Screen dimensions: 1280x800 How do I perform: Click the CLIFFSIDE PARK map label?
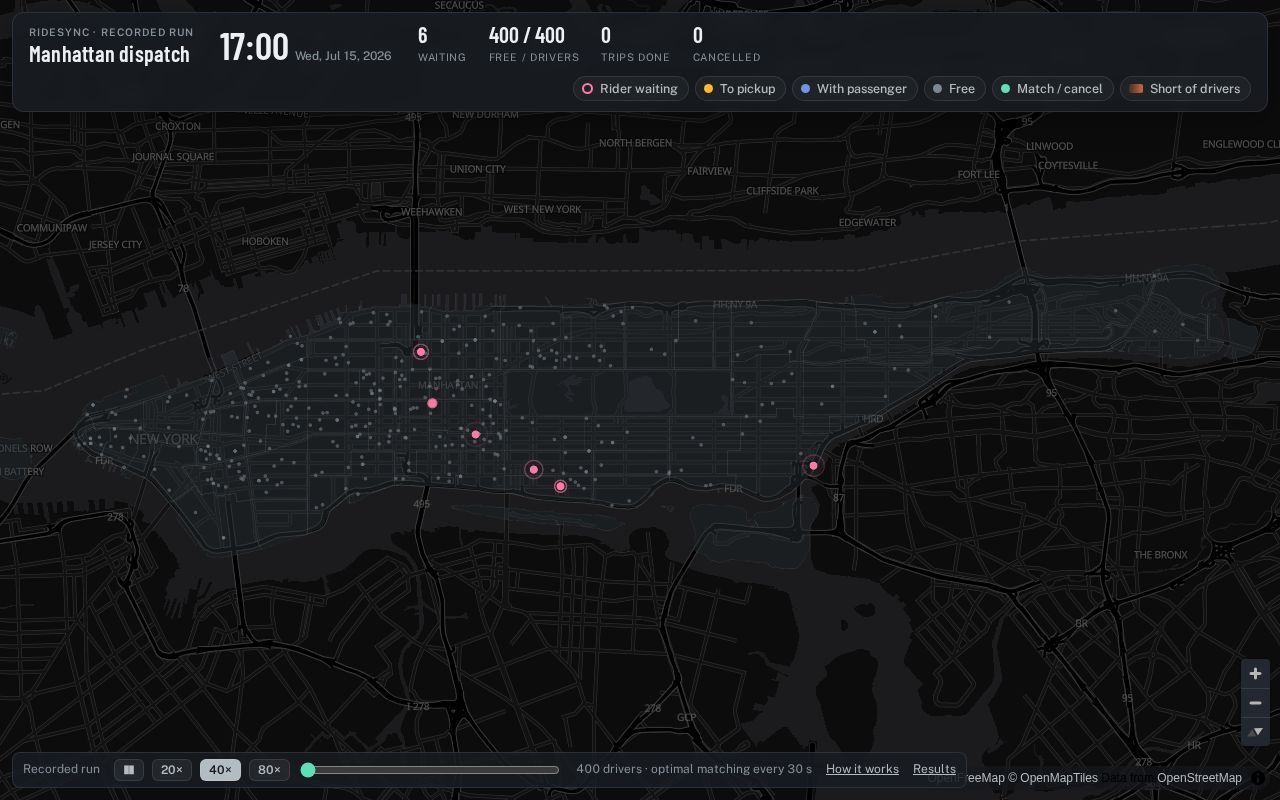(x=782, y=190)
